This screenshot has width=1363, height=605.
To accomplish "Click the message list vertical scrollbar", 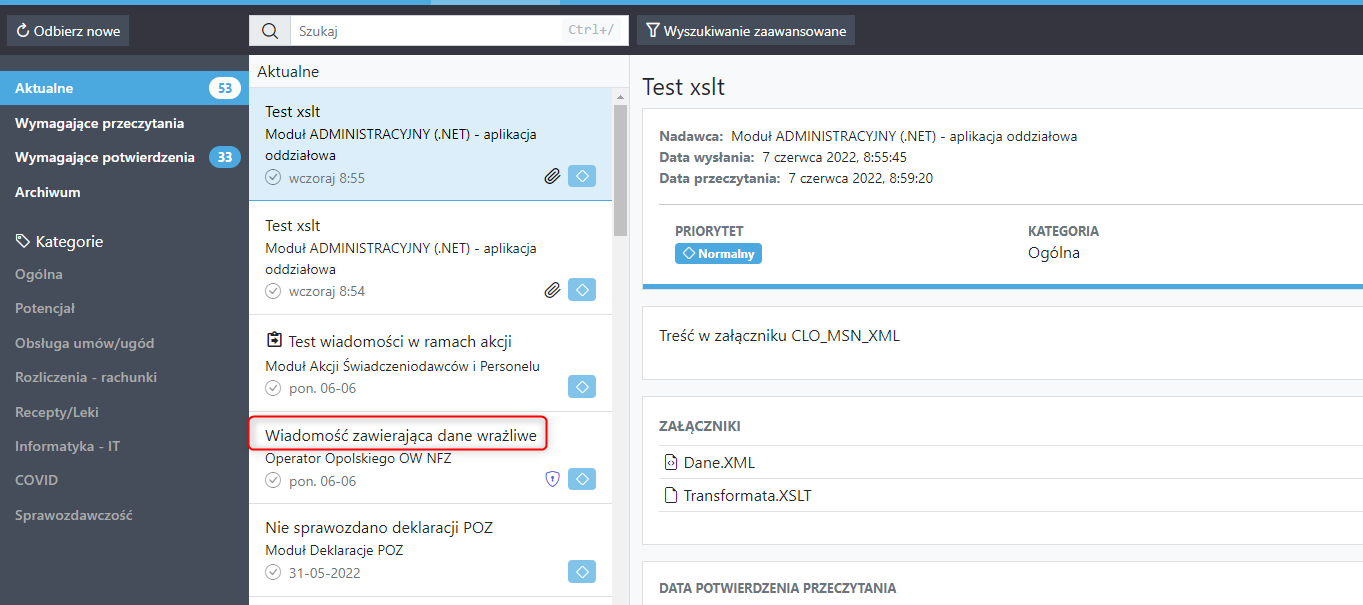I will [620, 170].
